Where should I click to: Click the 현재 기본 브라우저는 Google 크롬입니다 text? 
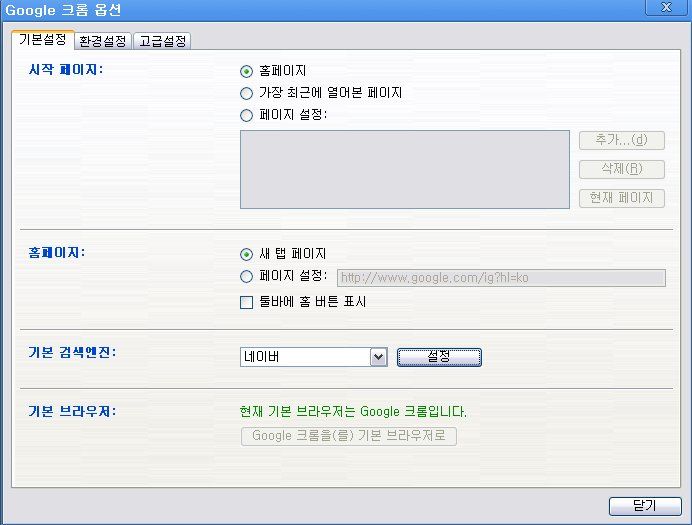coord(353,412)
